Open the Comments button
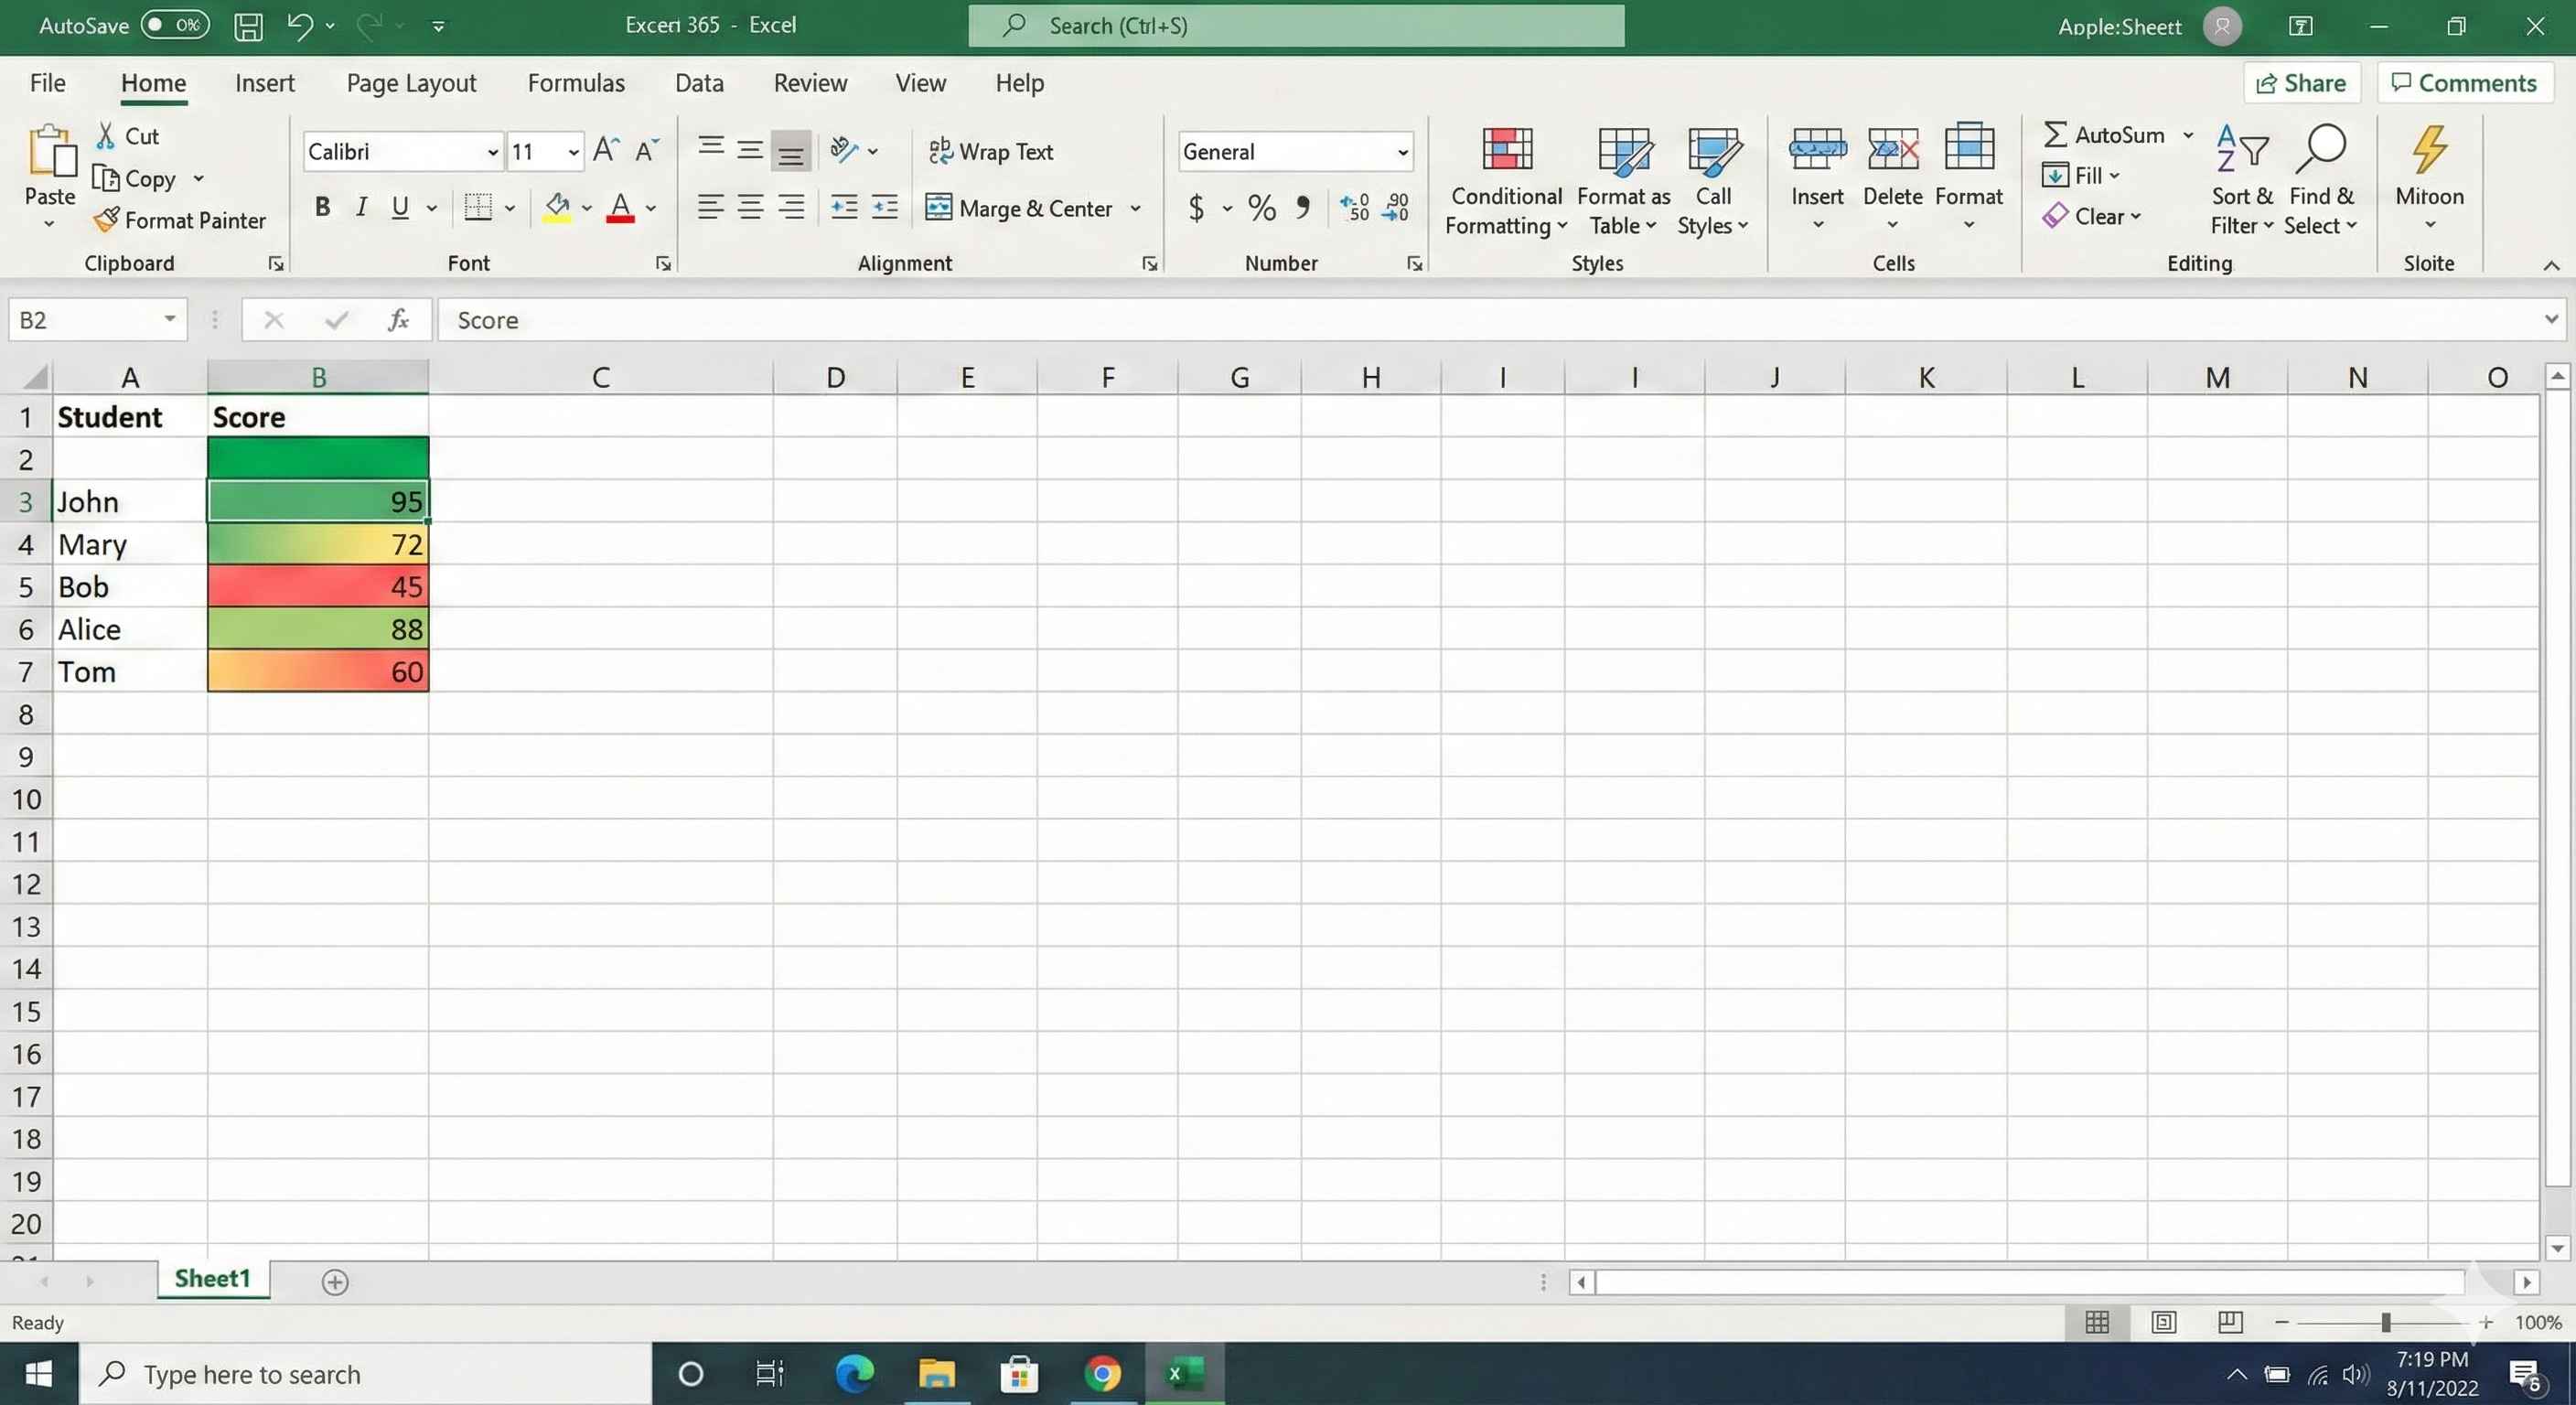This screenshot has height=1405, width=2576. [x=2464, y=83]
